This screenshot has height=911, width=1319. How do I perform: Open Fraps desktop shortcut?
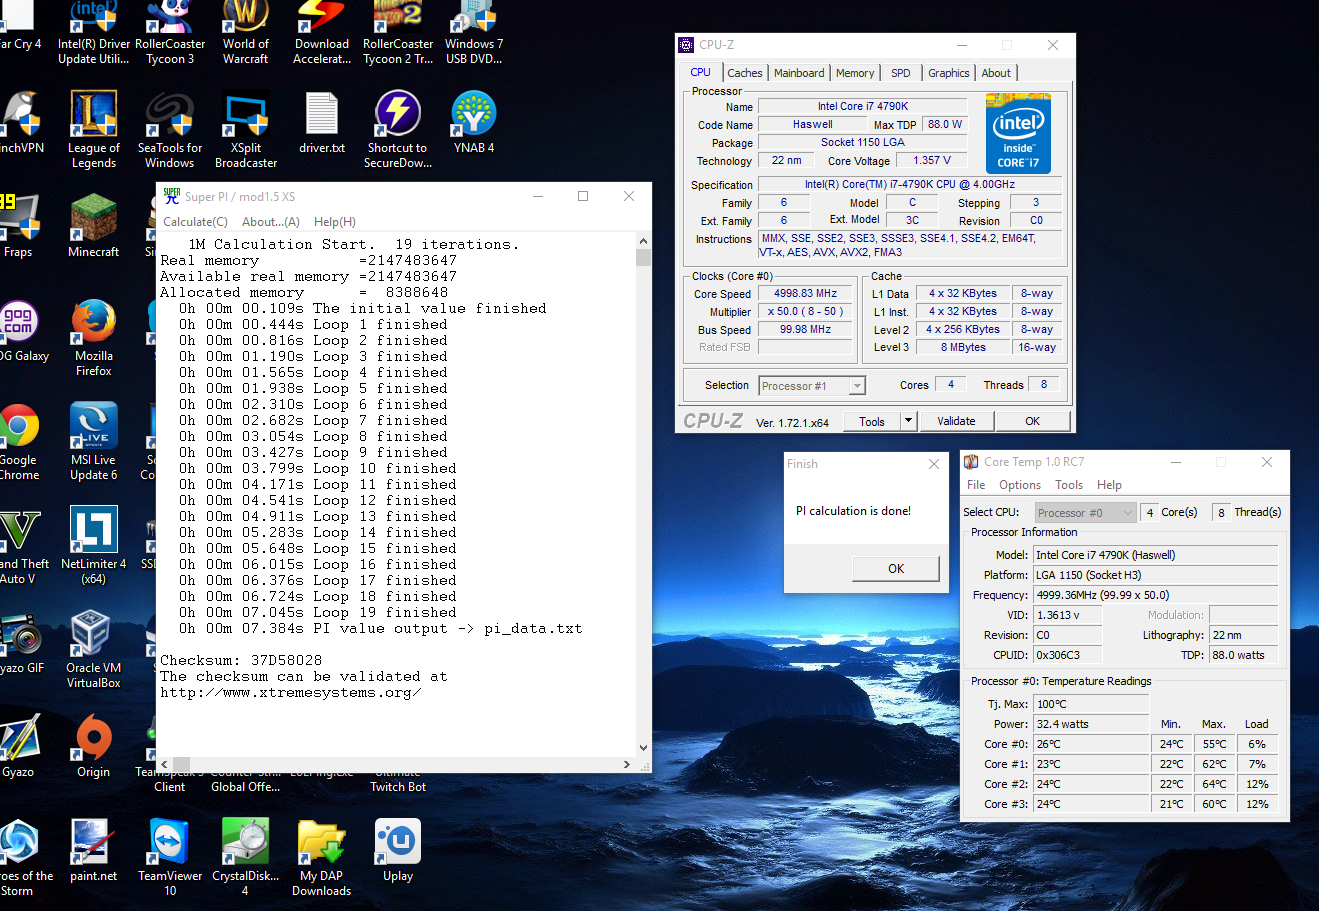tap(18, 227)
